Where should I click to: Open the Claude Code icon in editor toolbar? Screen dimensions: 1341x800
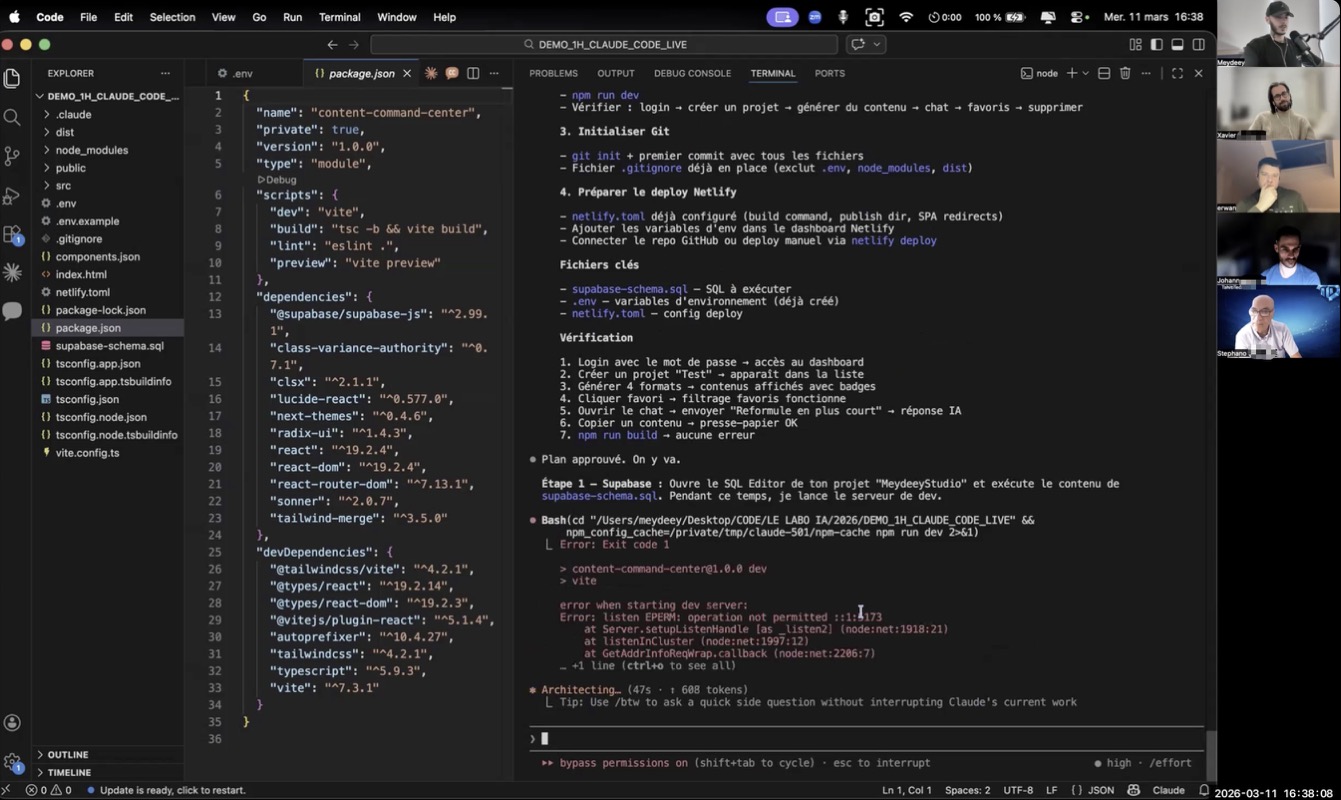pos(431,73)
